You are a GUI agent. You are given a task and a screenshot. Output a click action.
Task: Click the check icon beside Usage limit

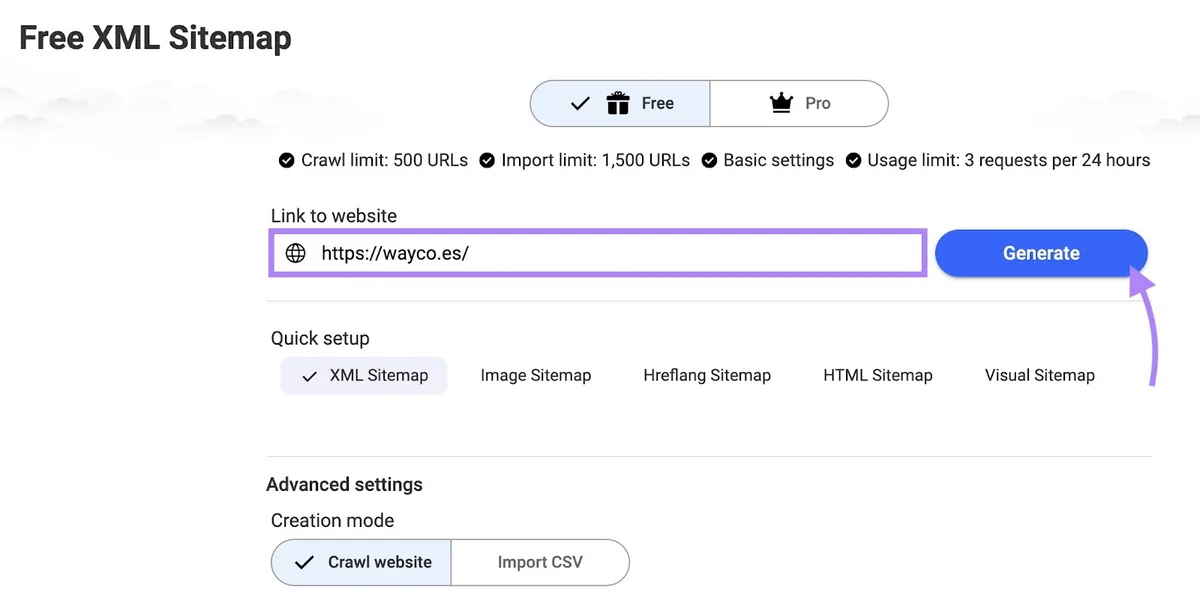tap(853, 160)
